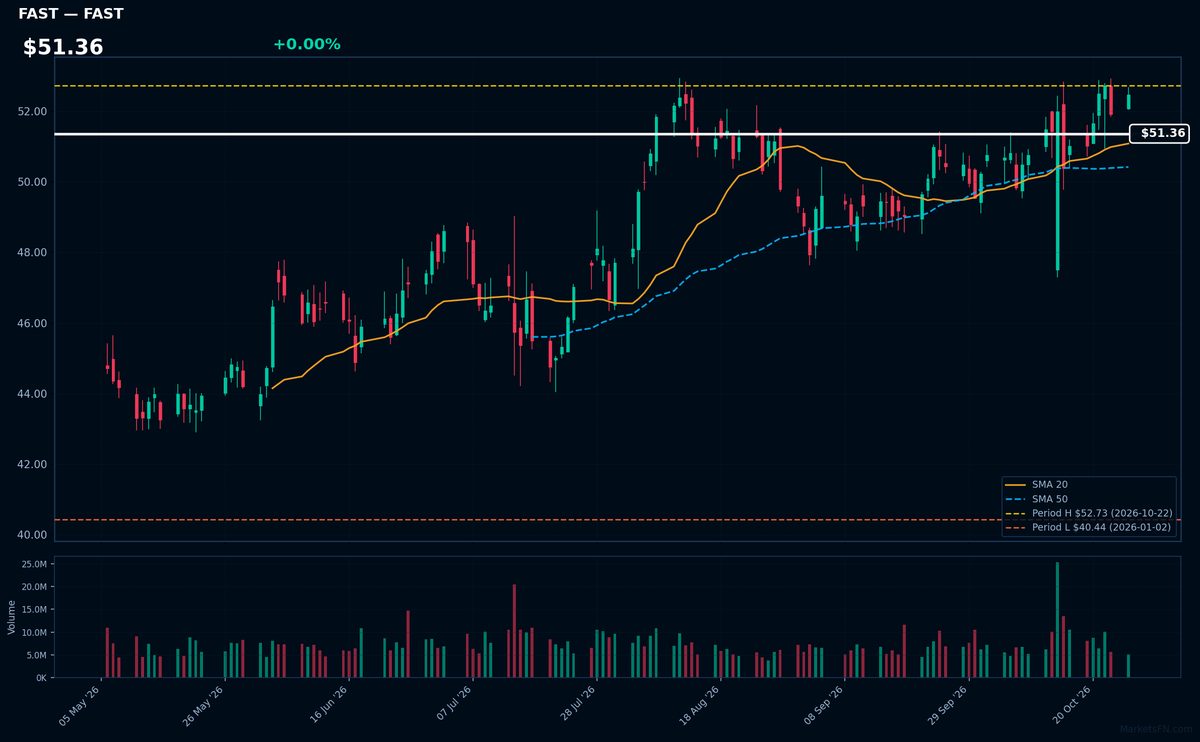Click the 50.00 price axis label

31,182
